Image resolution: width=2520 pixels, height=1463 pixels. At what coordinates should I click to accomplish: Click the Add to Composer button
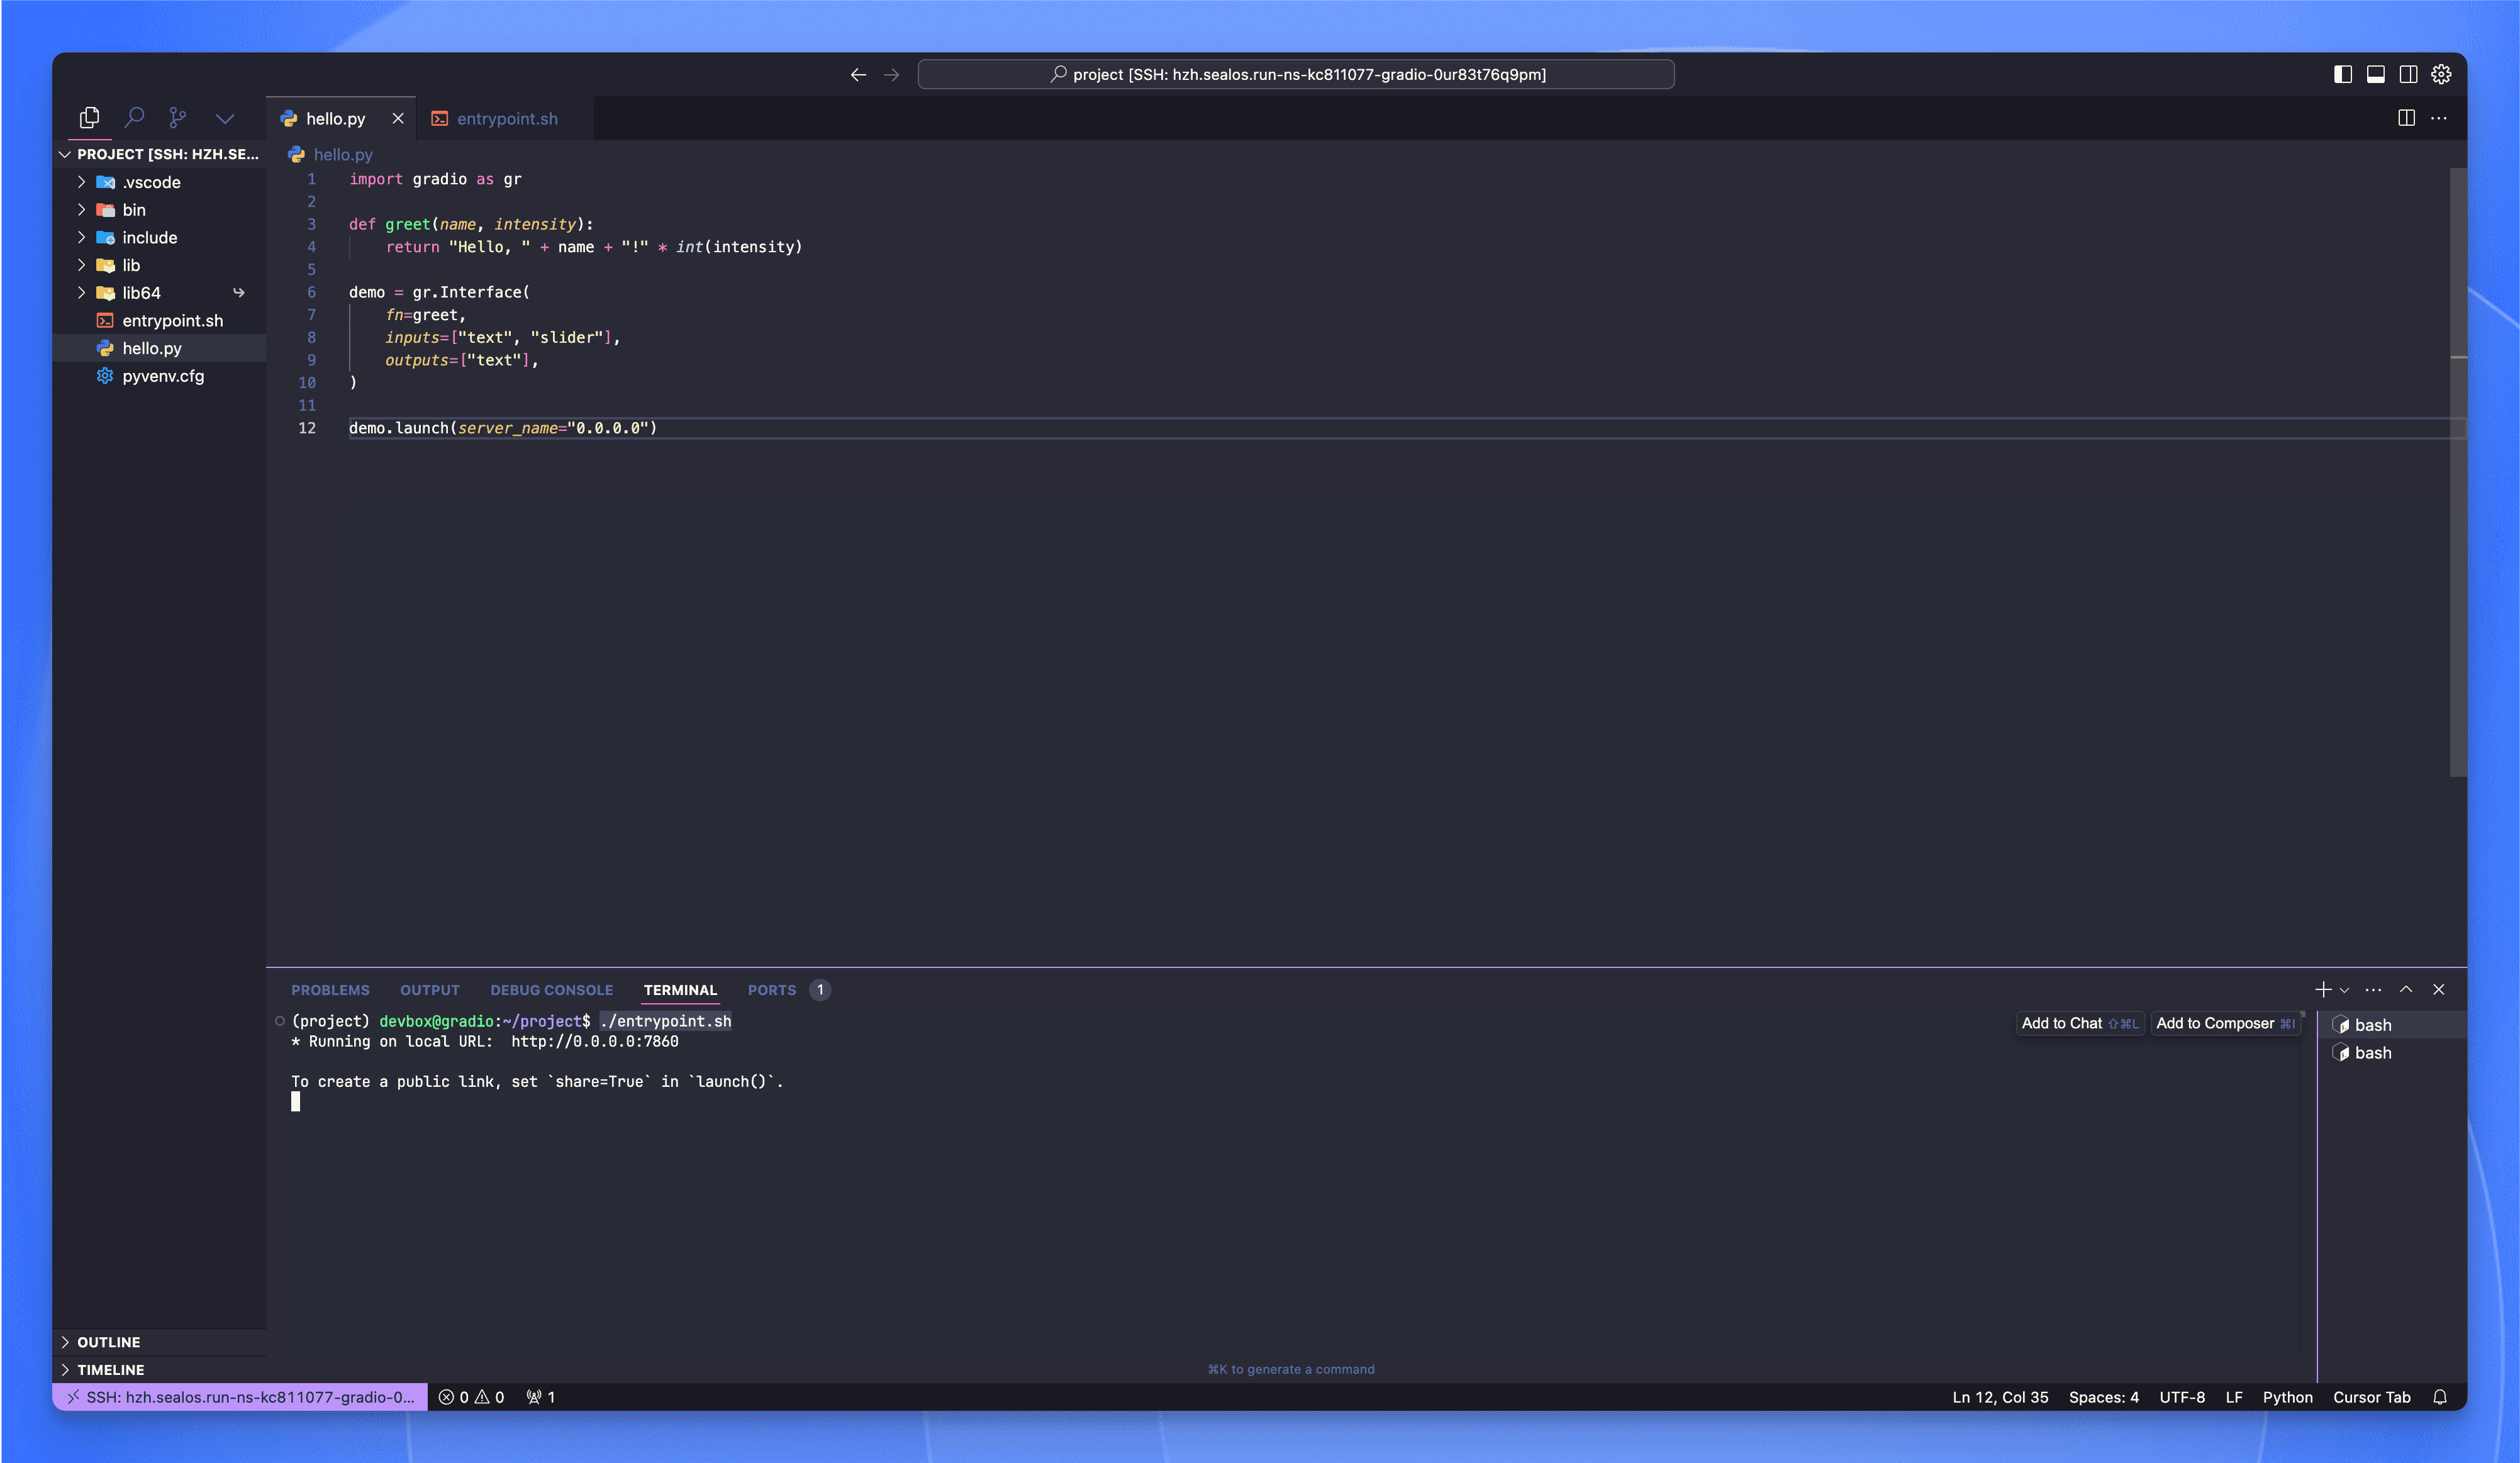point(2225,1023)
